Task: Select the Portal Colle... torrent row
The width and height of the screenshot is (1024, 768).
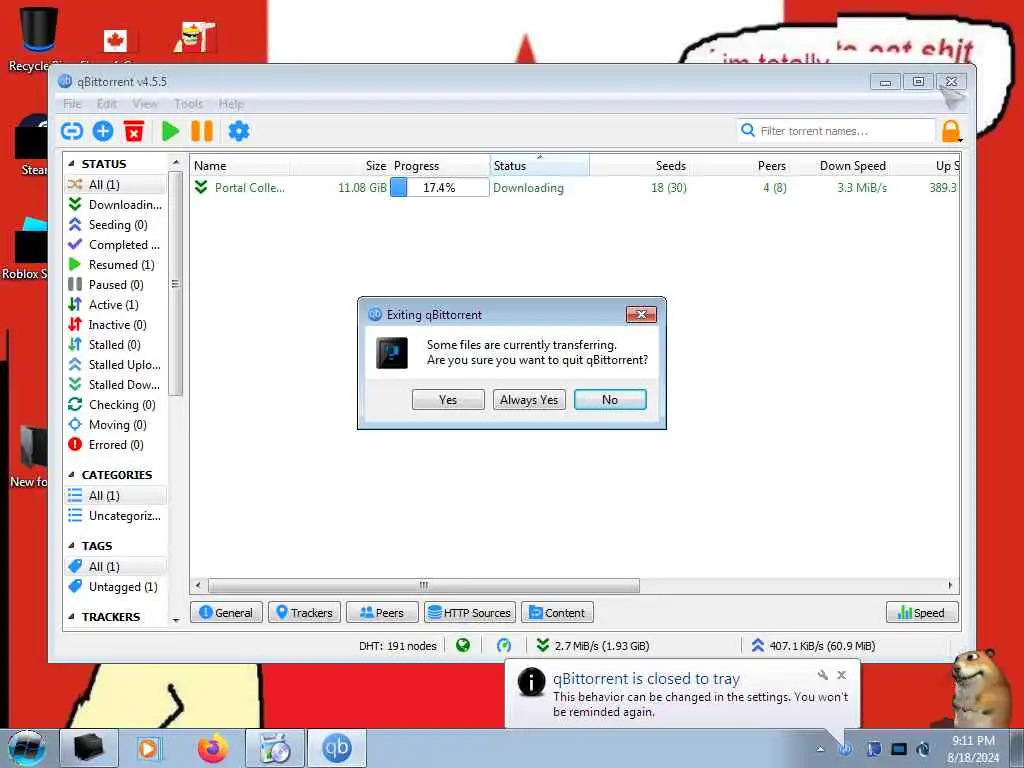Action: pos(575,187)
